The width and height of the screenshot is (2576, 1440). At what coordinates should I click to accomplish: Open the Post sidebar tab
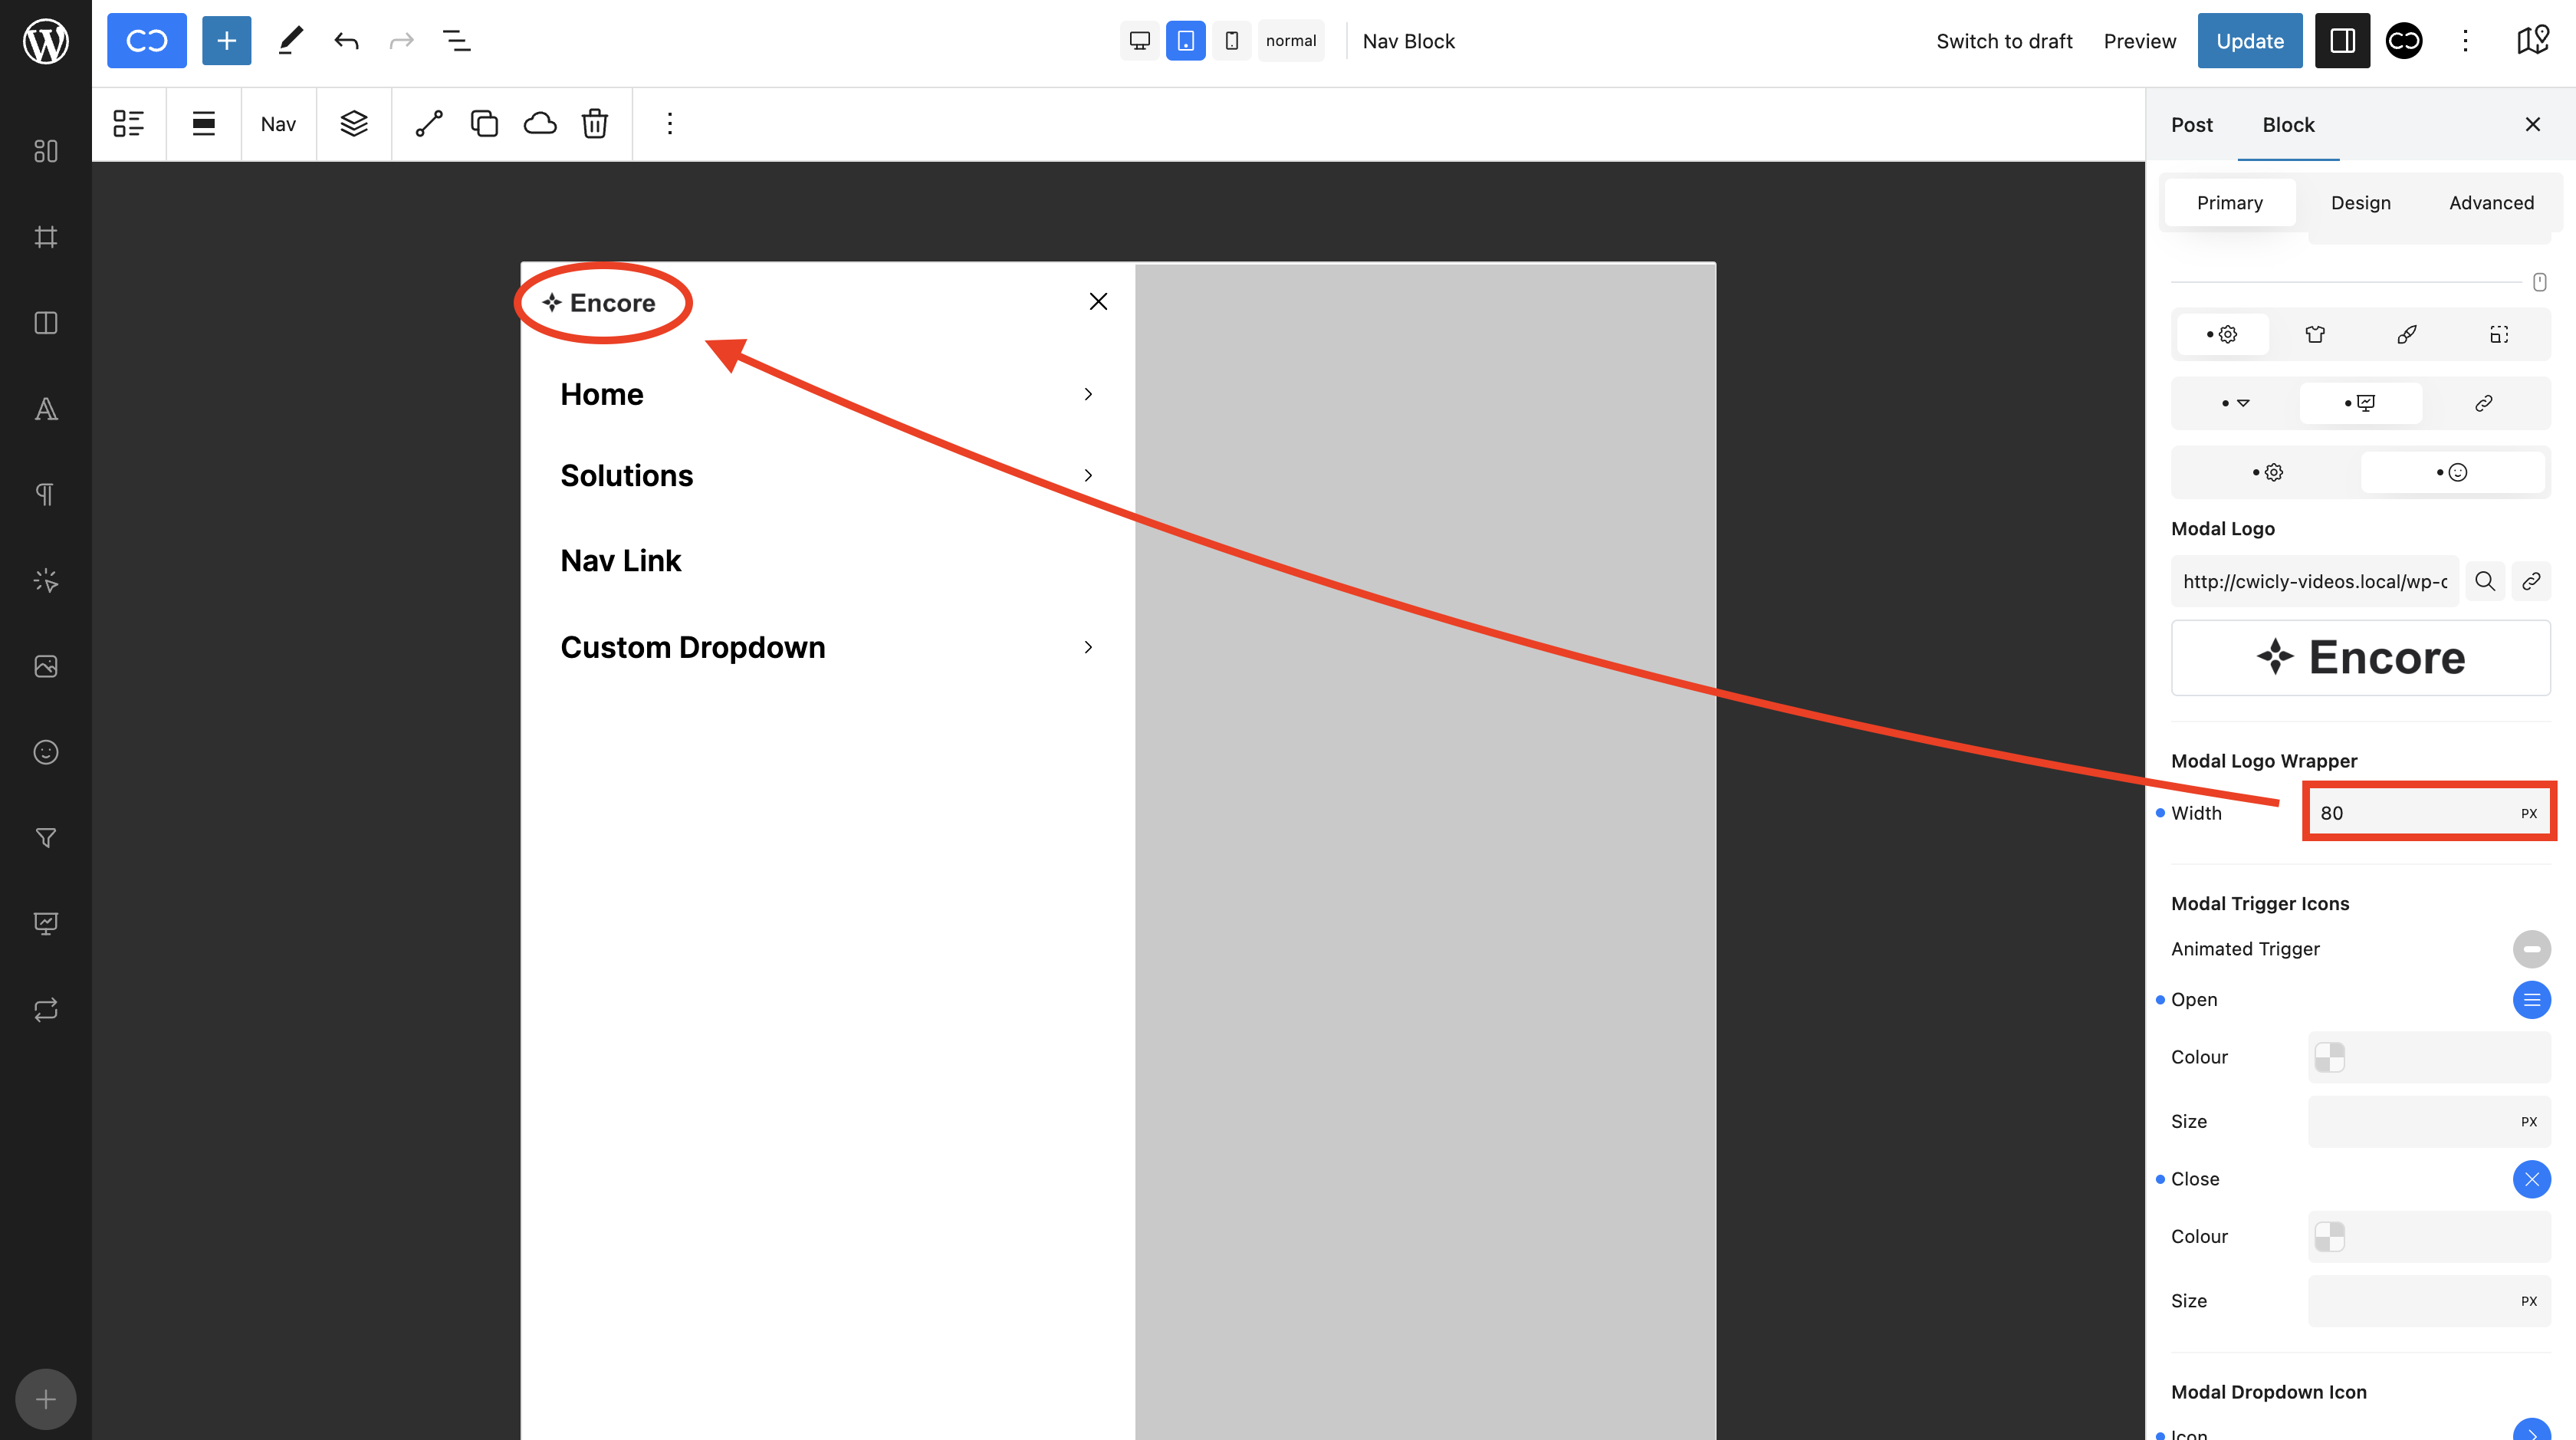[x=2191, y=125]
